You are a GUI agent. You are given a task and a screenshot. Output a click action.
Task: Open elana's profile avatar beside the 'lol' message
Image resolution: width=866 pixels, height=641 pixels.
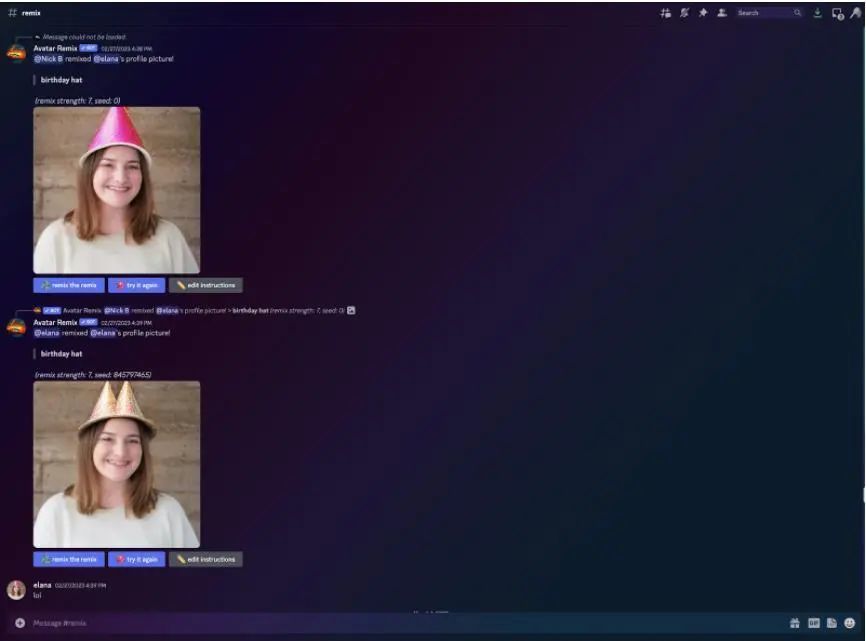(17, 590)
